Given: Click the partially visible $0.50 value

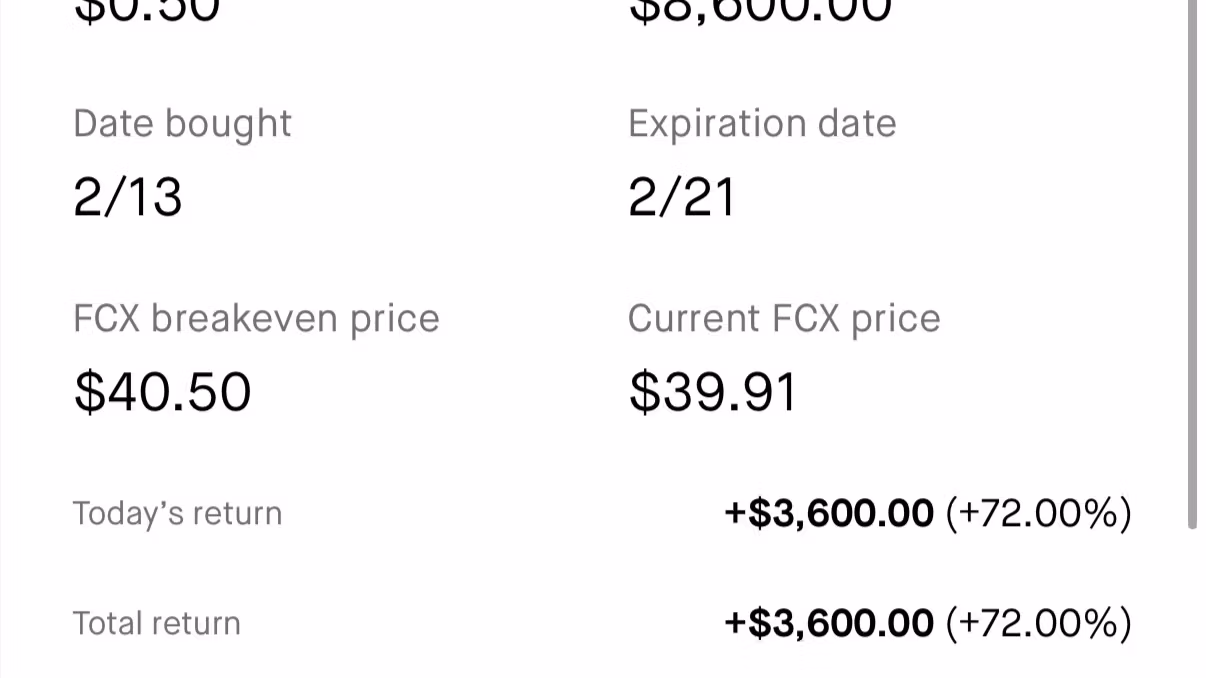Looking at the screenshot, I should [147, 10].
